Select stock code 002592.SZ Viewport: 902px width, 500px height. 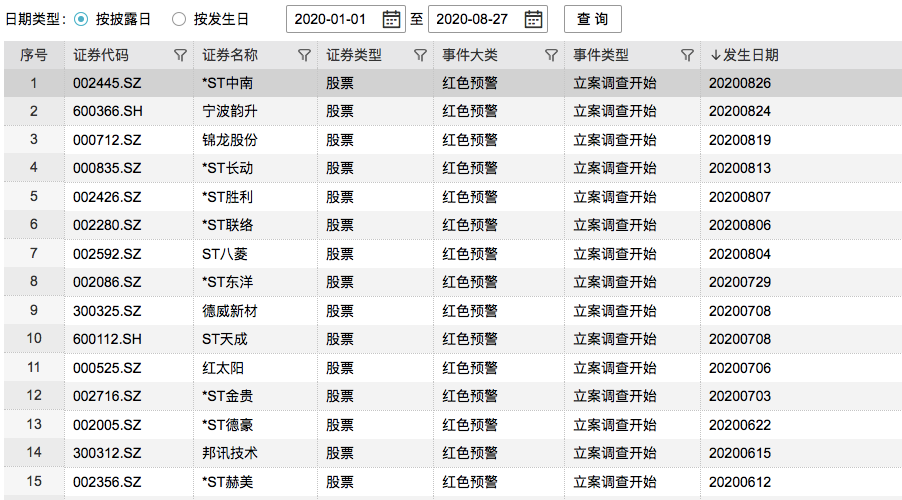(107, 254)
